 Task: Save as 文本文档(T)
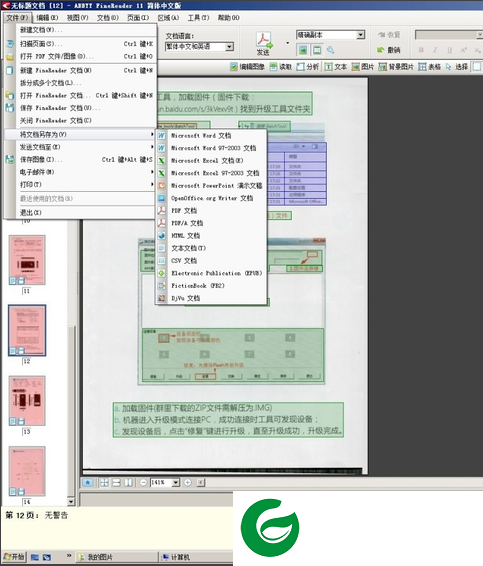(x=212, y=248)
